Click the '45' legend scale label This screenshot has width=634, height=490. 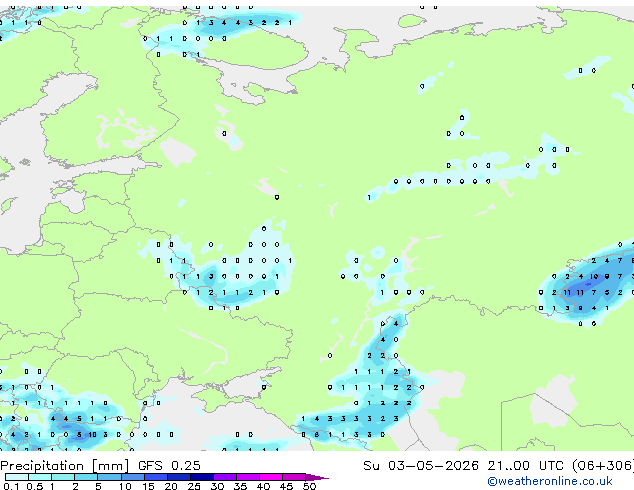point(286,486)
